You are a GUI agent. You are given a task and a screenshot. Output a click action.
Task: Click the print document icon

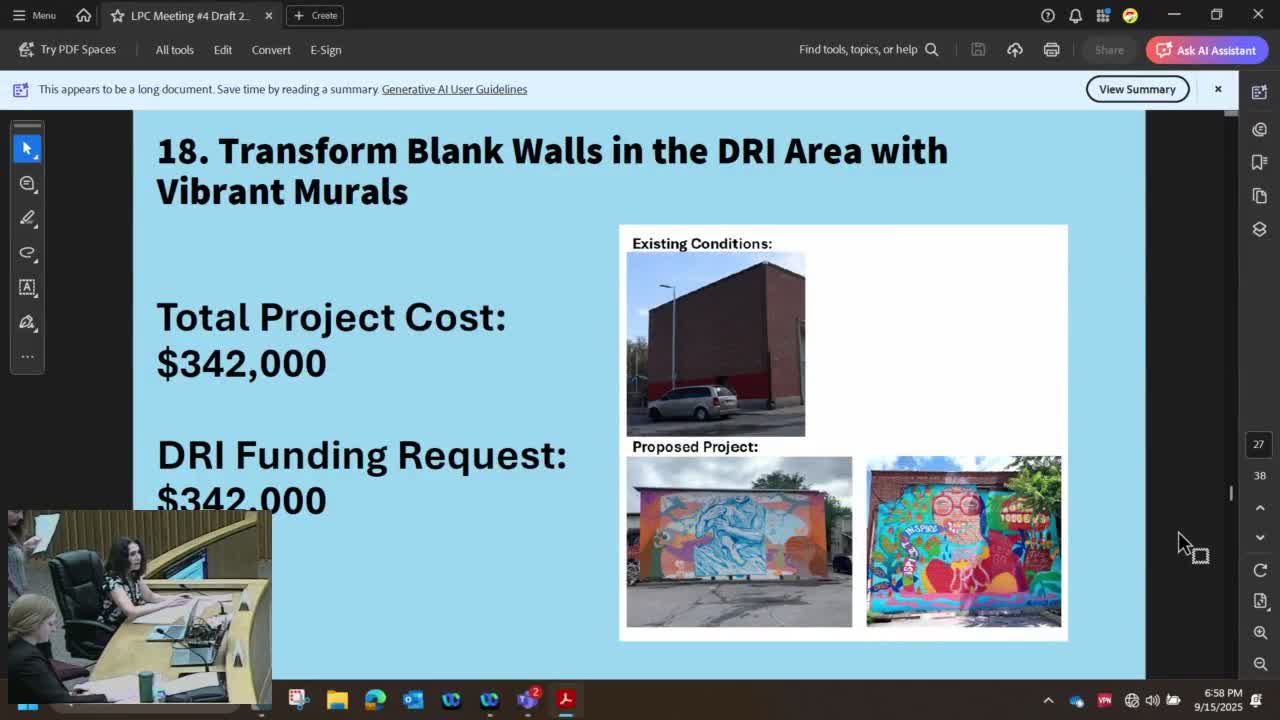(1051, 50)
